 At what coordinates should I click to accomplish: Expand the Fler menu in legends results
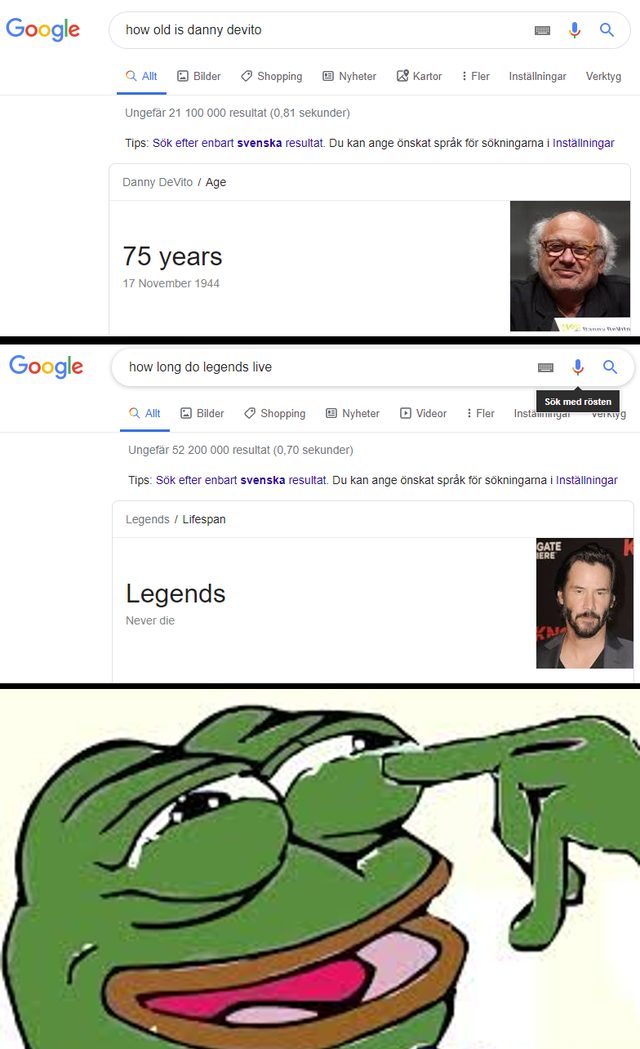(x=480, y=413)
